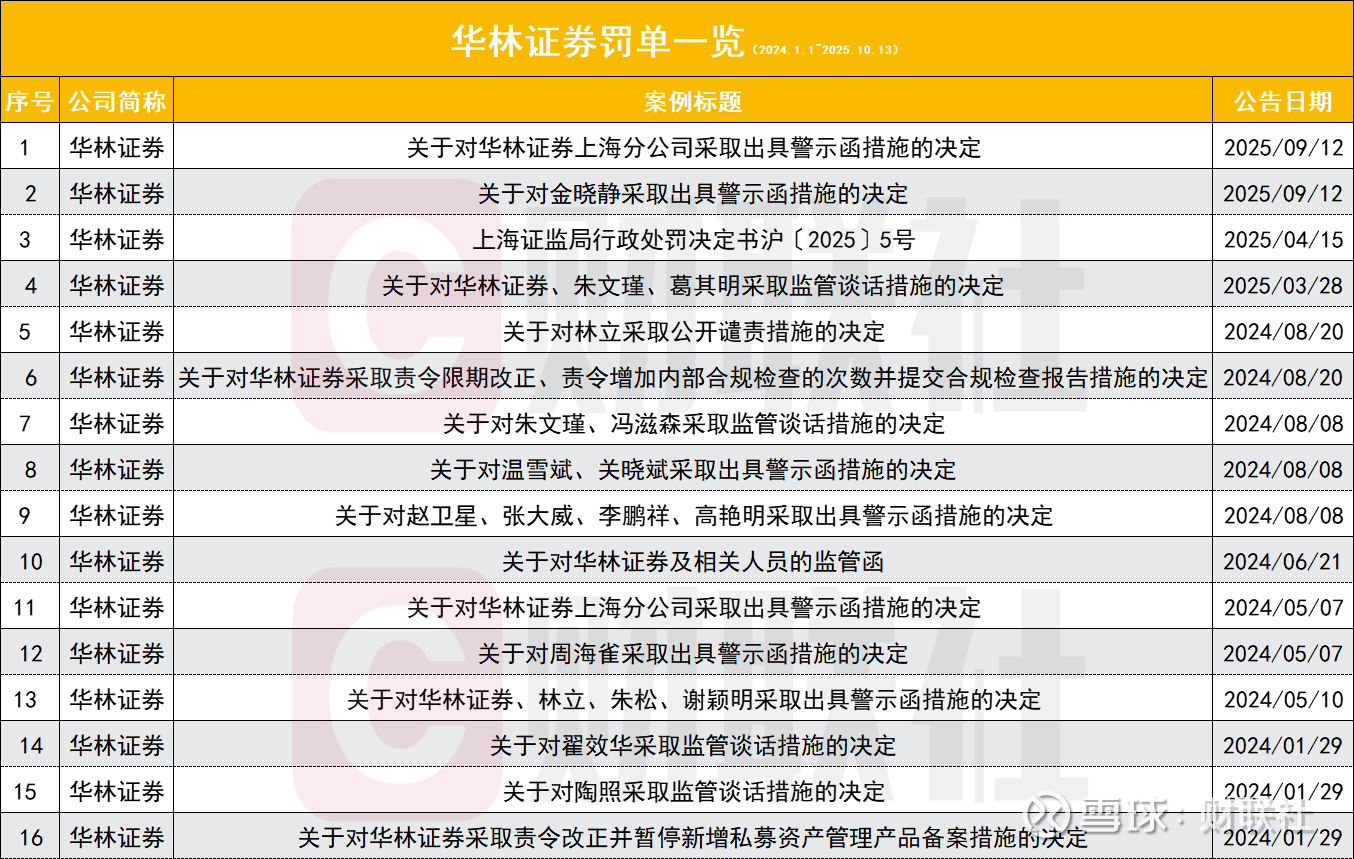
Task: Select the "公告日期" column header
Action: (x=1283, y=101)
